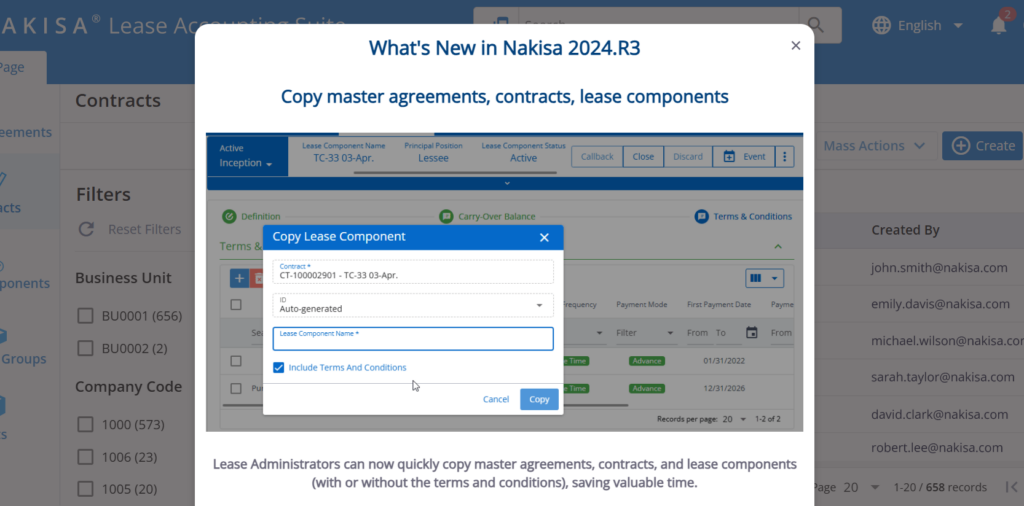Open the English language dropdown
This screenshot has height=506, width=1024.
click(917, 25)
